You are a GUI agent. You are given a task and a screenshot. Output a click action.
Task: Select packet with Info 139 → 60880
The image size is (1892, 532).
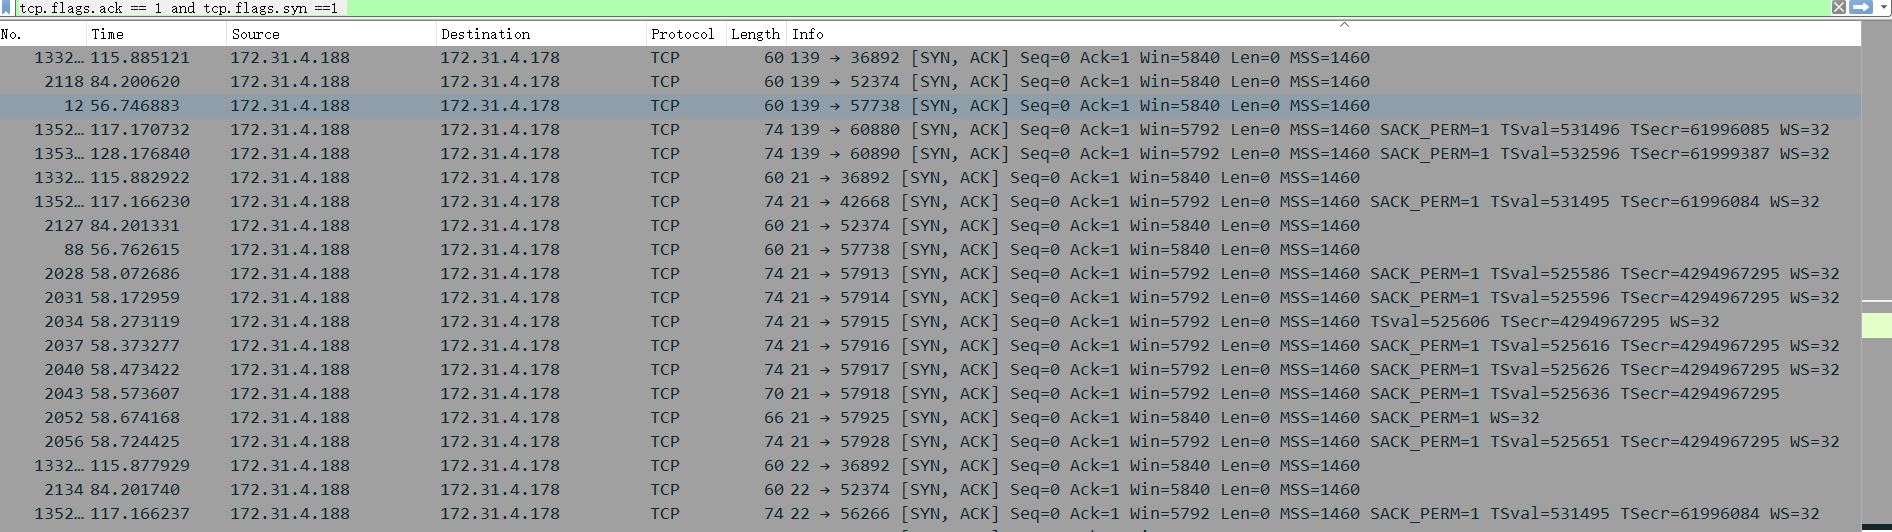coord(930,130)
